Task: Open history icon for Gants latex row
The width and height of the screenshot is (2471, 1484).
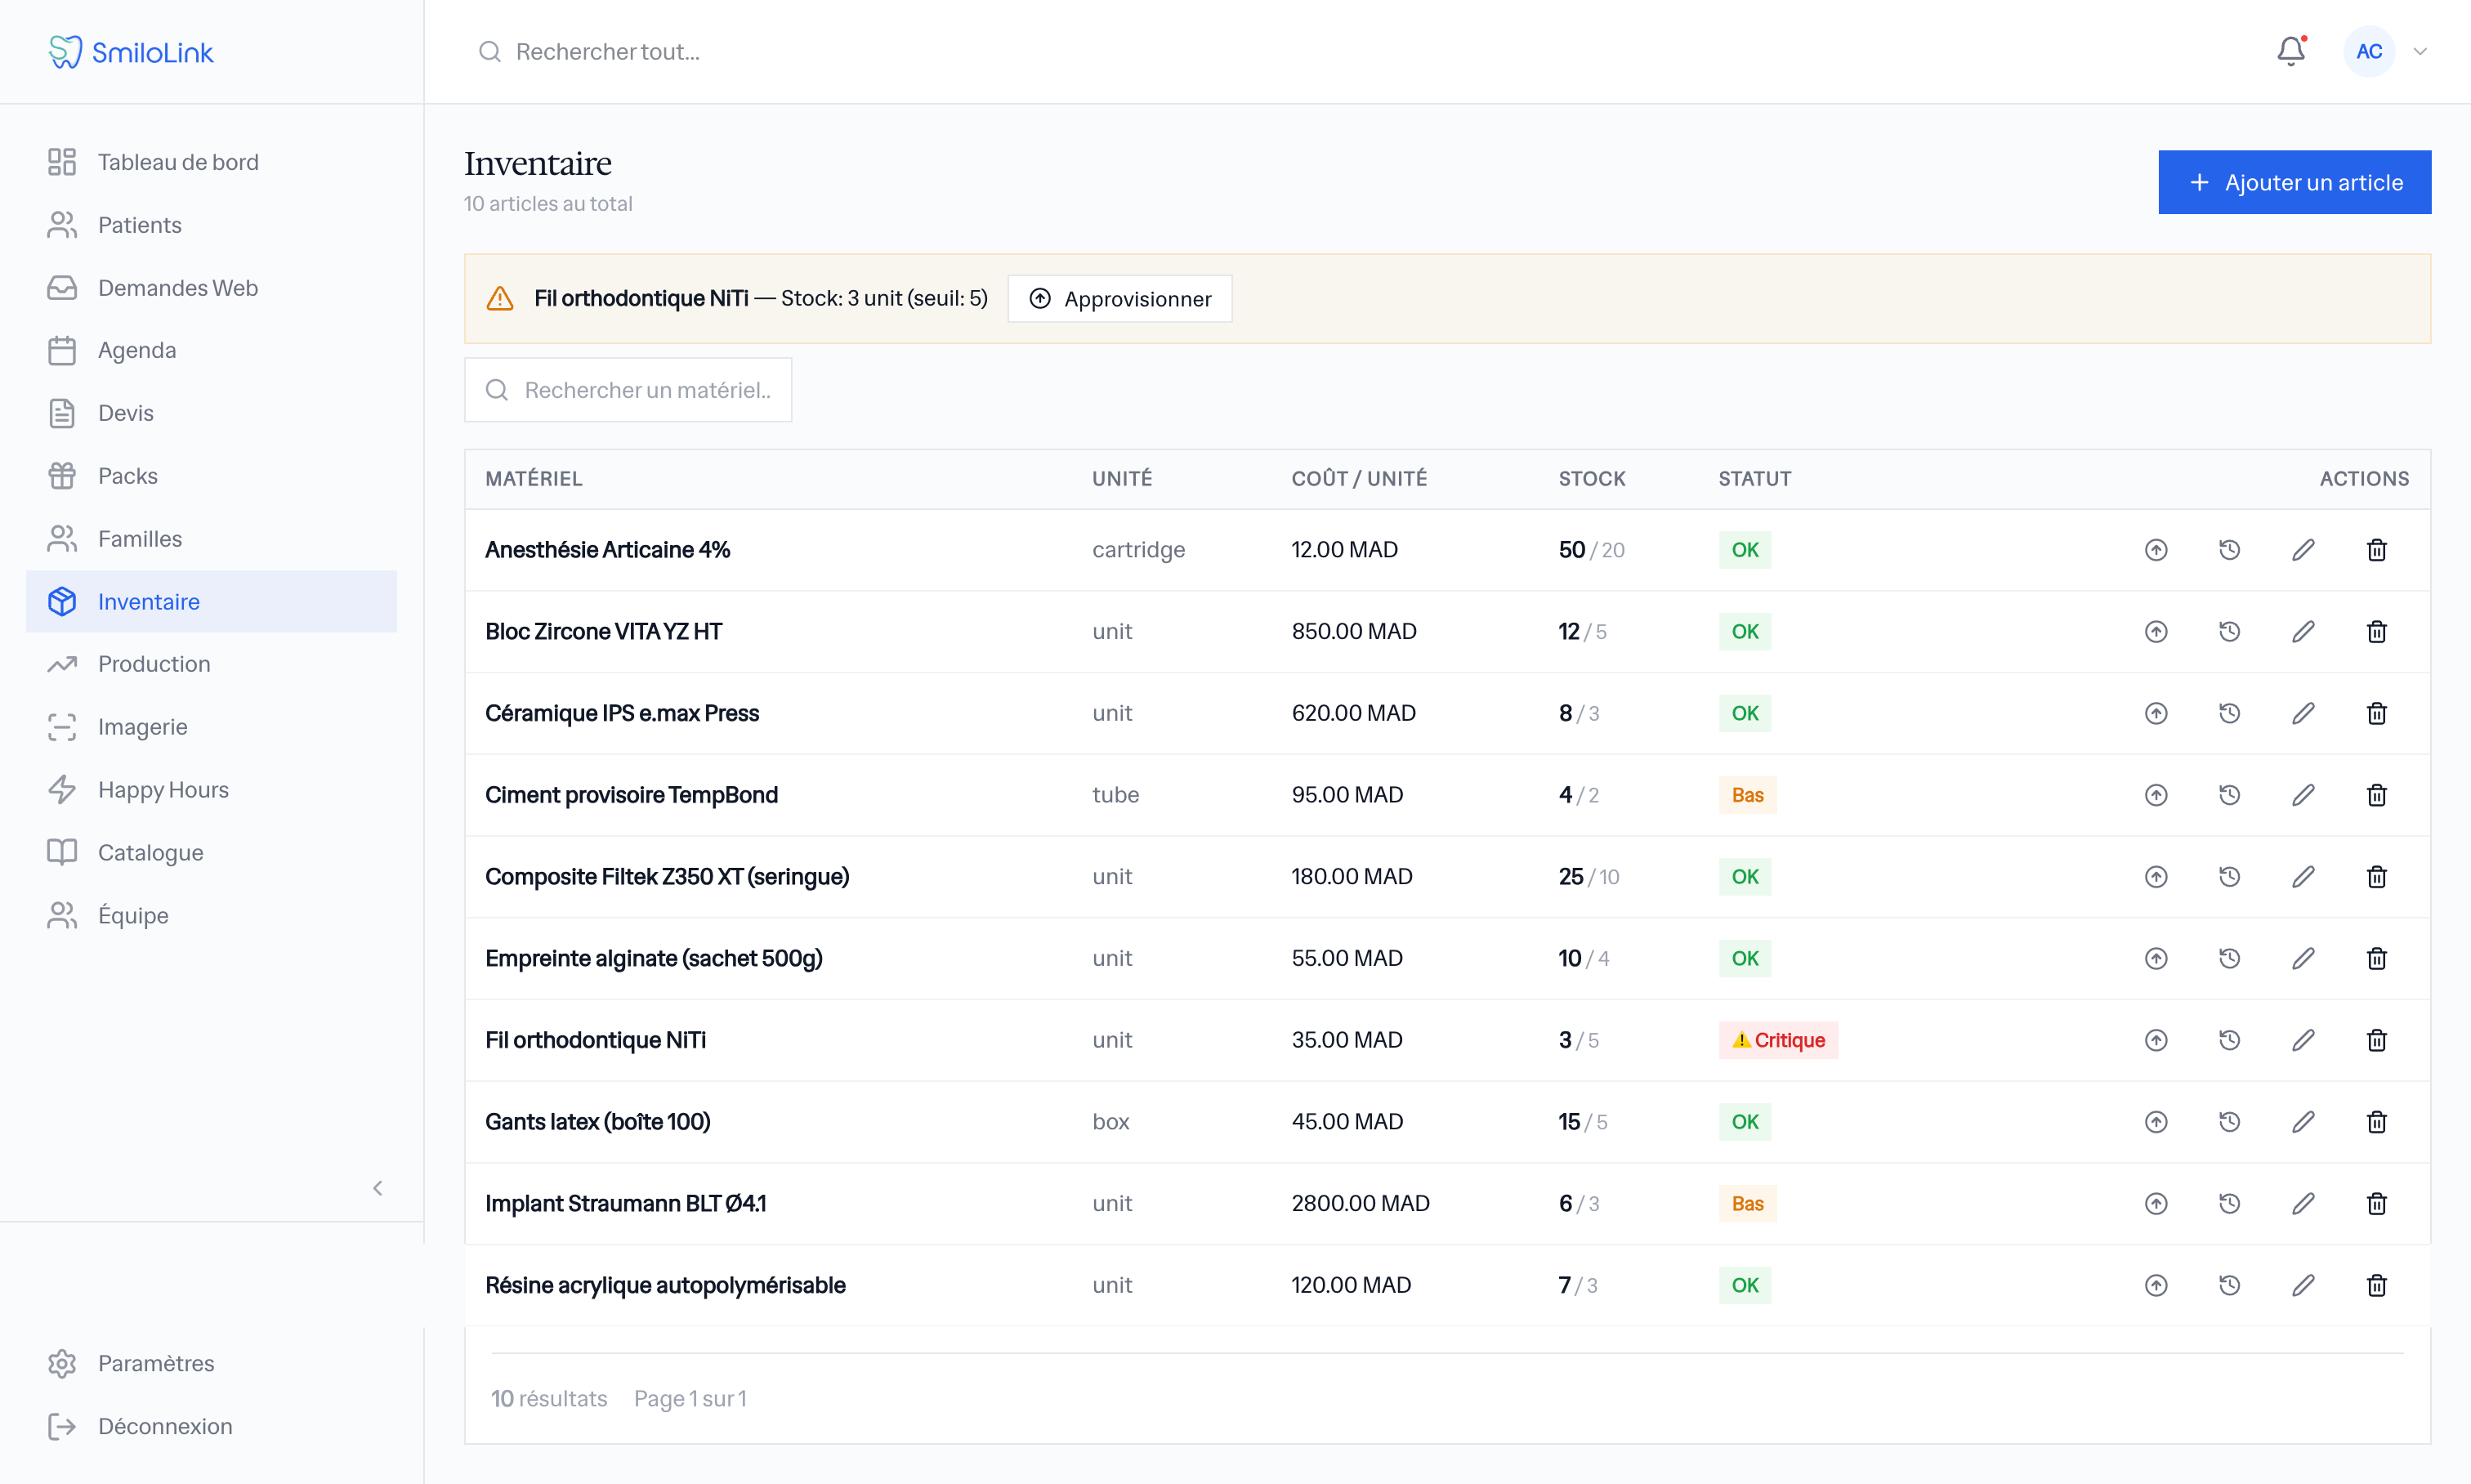Action: pyautogui.click(x=2229, y=1122)
